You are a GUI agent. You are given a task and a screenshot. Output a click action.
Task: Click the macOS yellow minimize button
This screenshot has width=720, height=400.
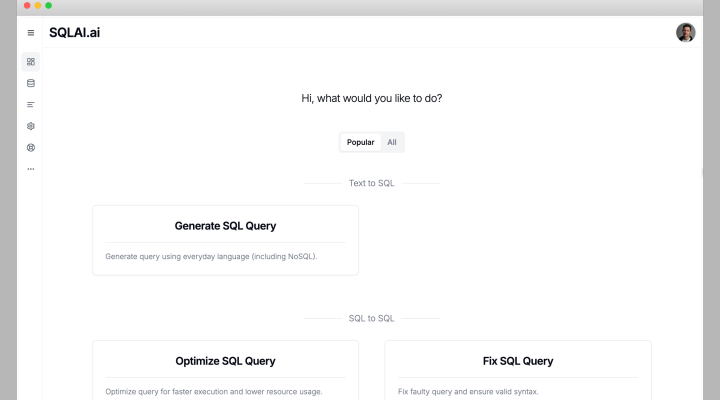(37, 6)
